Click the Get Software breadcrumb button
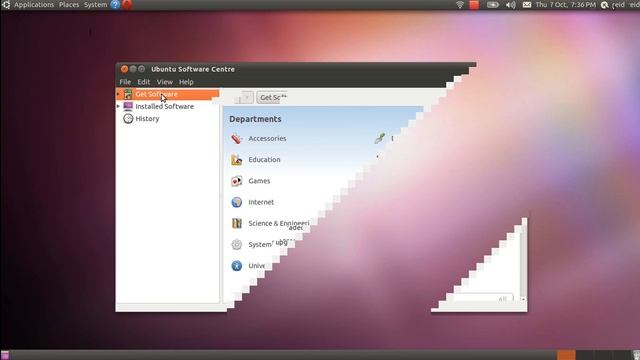 (272, 98)
